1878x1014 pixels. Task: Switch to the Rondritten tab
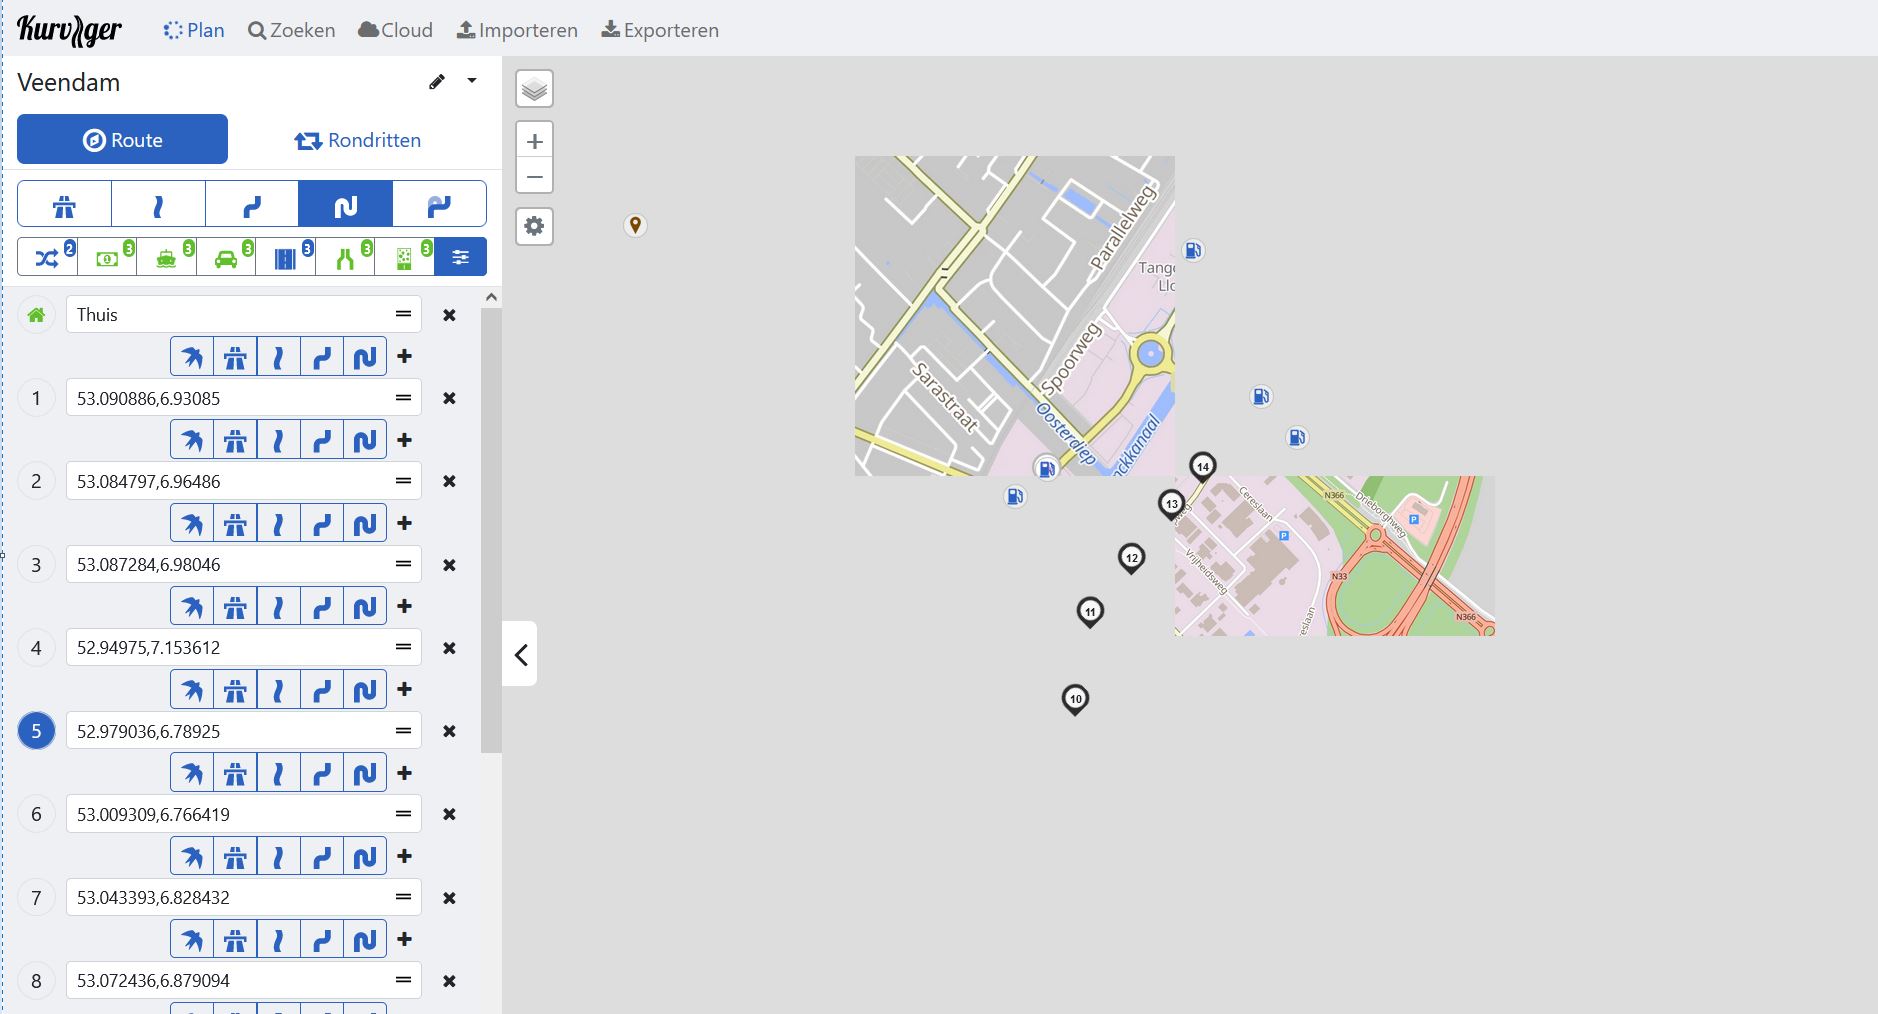point(358,140)
